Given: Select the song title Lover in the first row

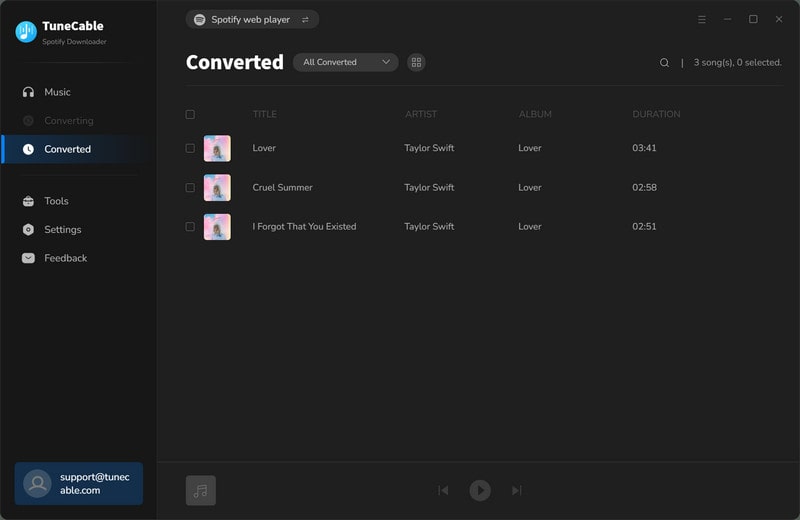Looking at the screenshot, I should coord(264,148).
